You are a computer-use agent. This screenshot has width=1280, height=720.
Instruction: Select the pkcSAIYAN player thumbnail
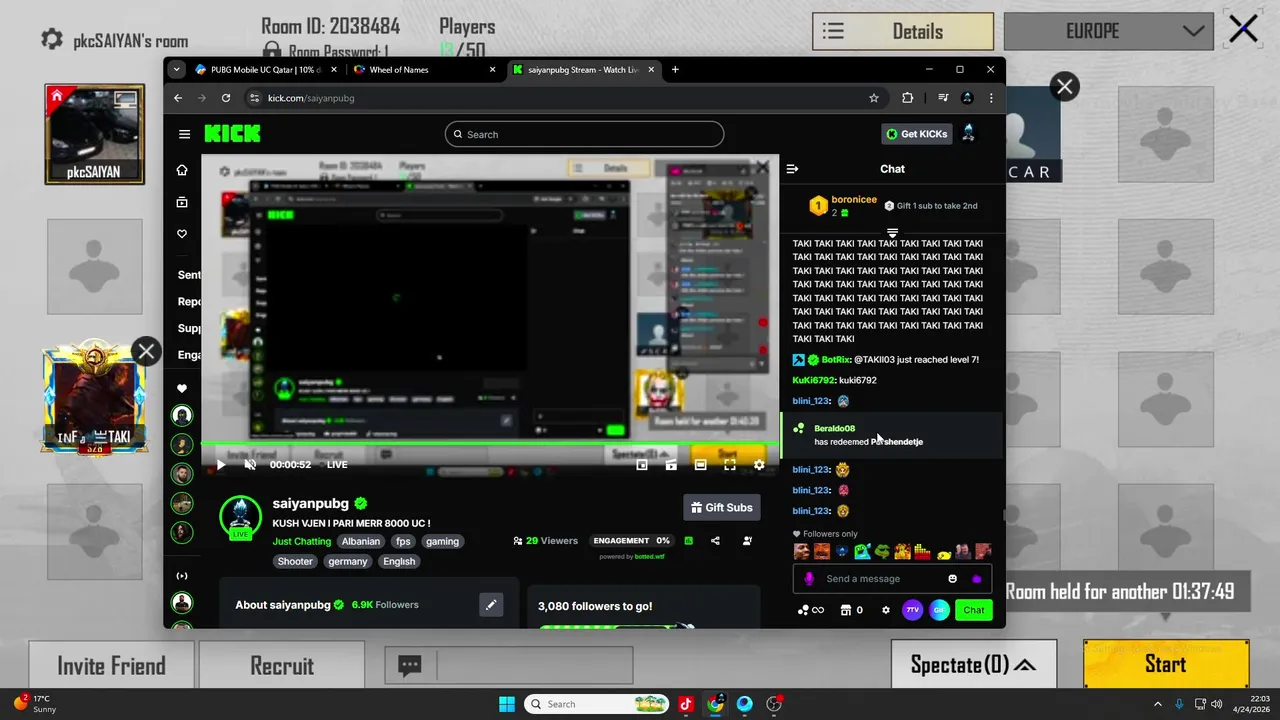pyautogui.click(x=95, y=134)
